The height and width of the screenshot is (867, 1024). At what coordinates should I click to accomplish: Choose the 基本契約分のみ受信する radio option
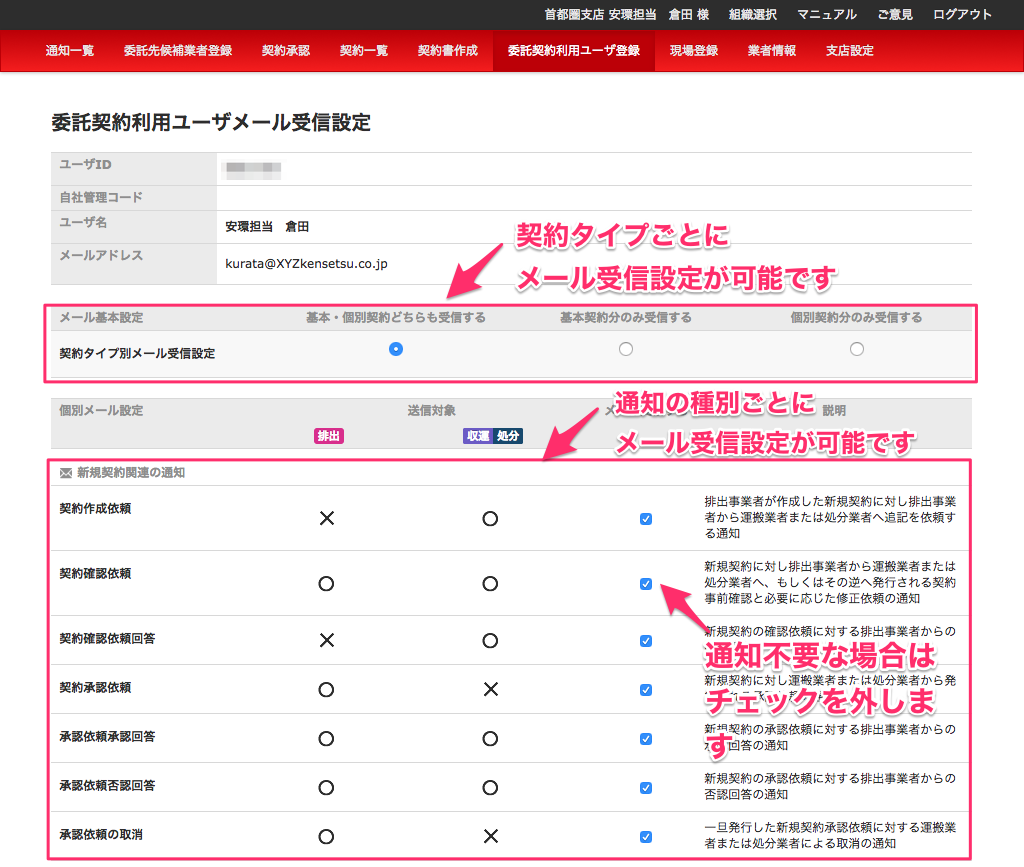pos(626,349)
